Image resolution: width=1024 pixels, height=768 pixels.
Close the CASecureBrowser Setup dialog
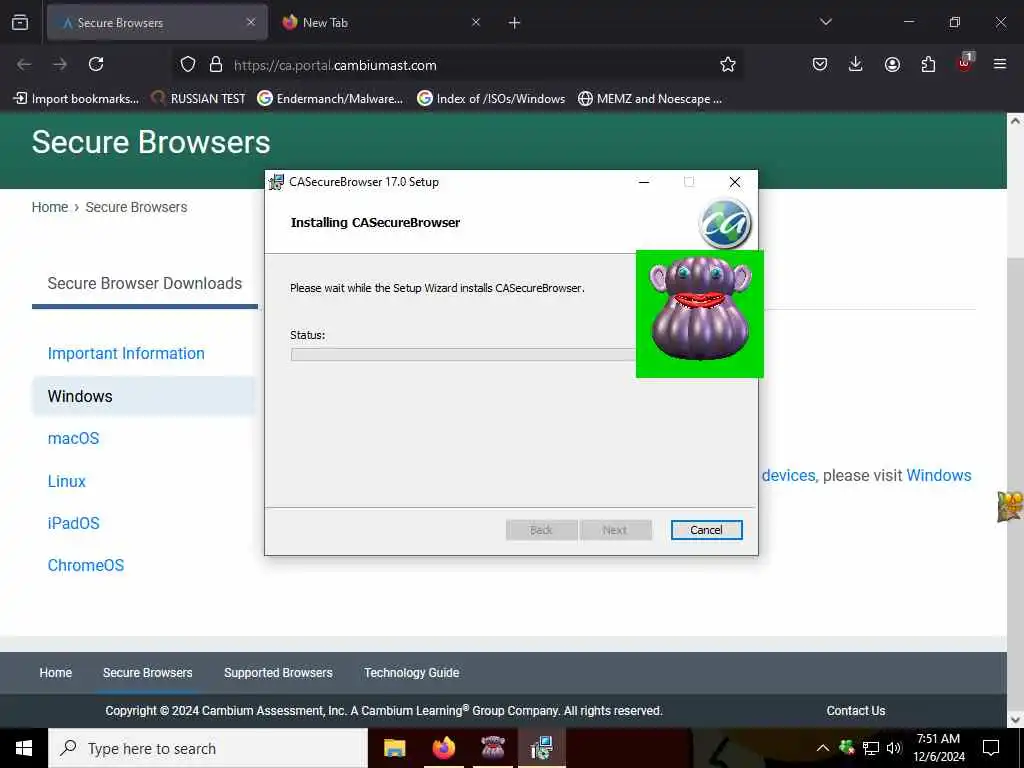(x=735, y=182)
